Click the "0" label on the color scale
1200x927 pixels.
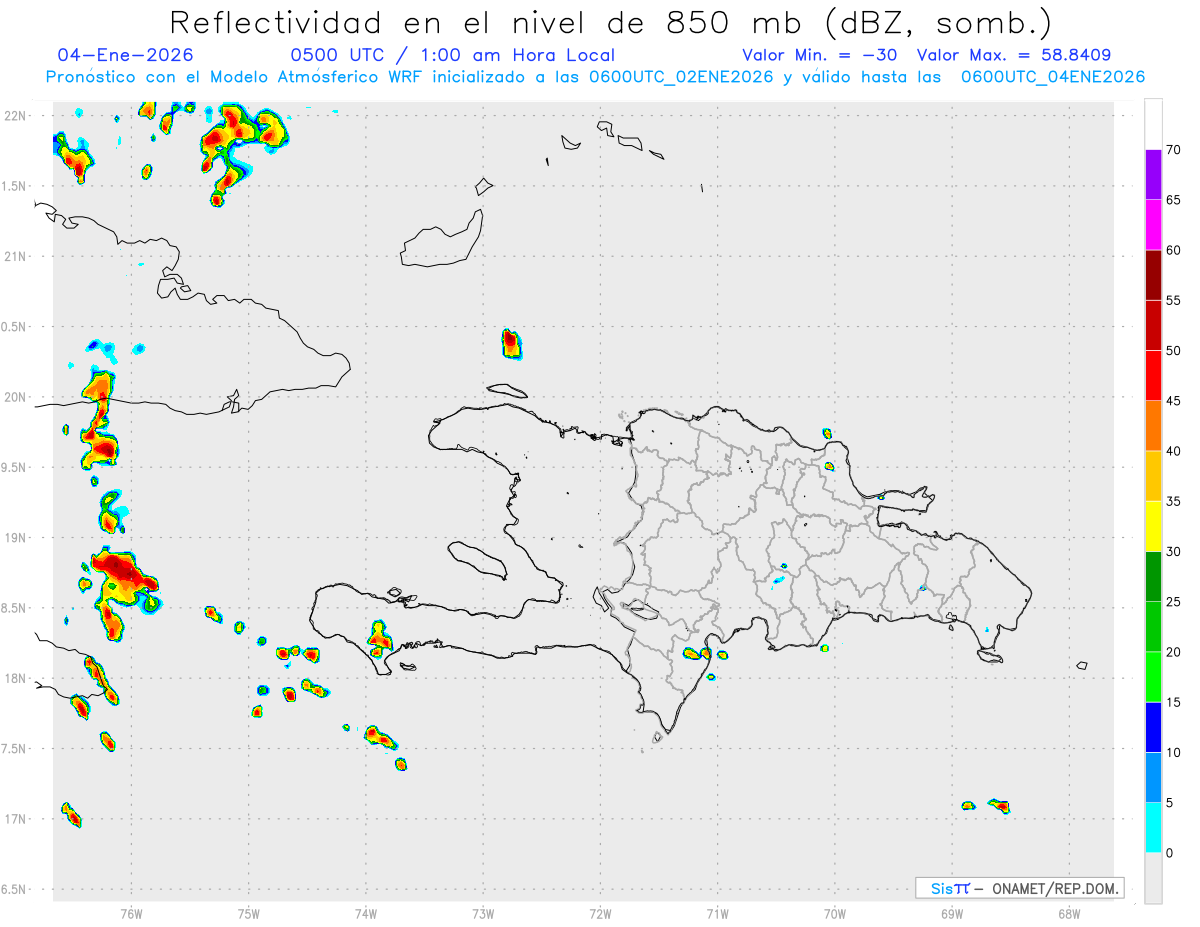pos(1169,853)
